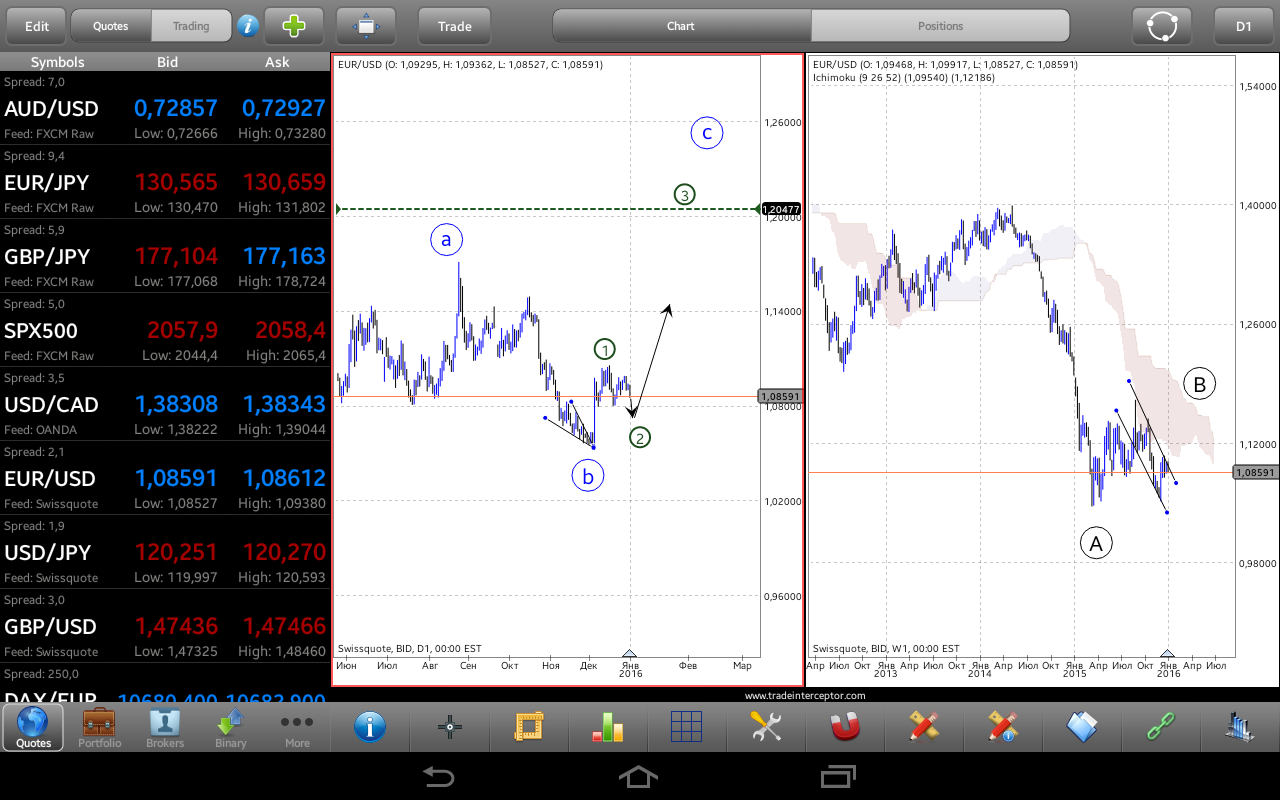The image size is (1280, 800).
Task: Toggle the chart layout move icon
Action: pos(366,26)
